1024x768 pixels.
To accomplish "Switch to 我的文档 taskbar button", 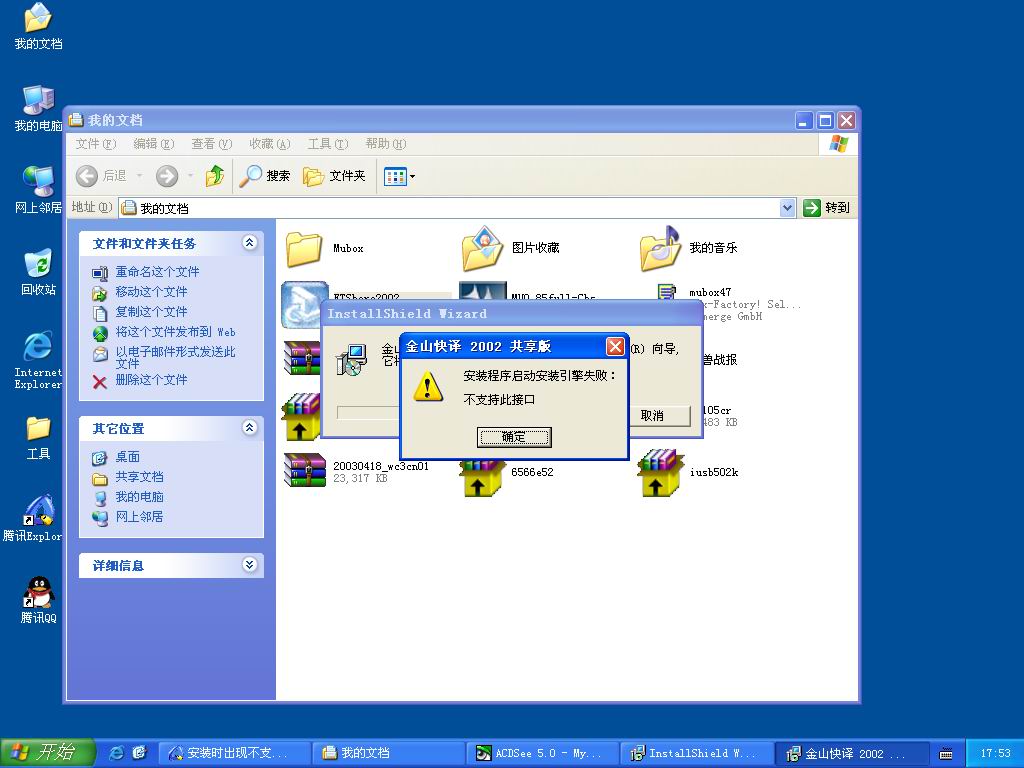I will tap(388, 753).
